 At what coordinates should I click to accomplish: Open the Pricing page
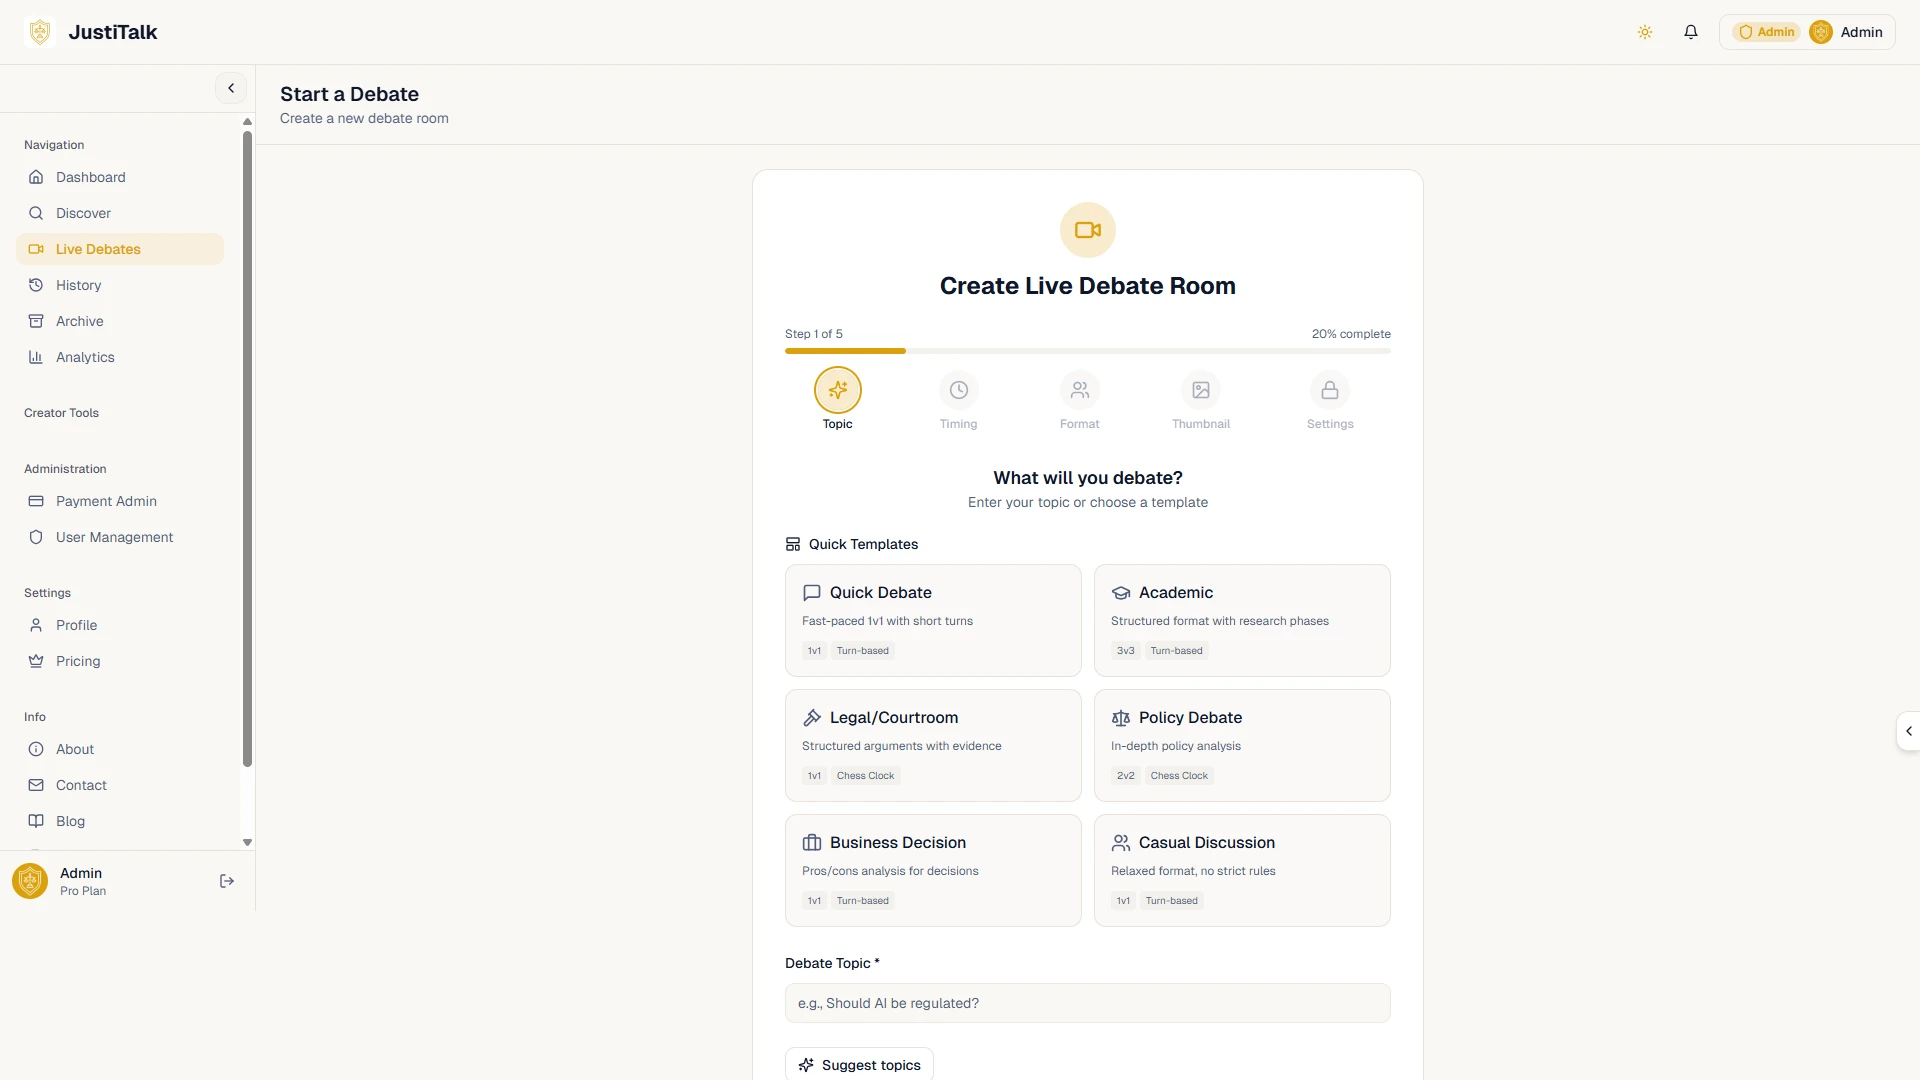(x=120, y=661)
